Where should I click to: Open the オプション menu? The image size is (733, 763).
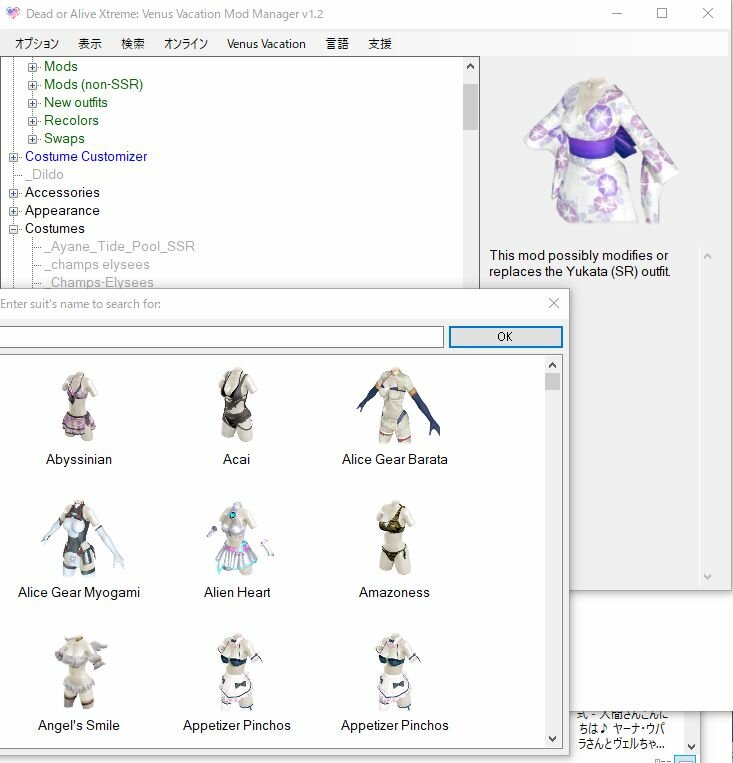37,44
